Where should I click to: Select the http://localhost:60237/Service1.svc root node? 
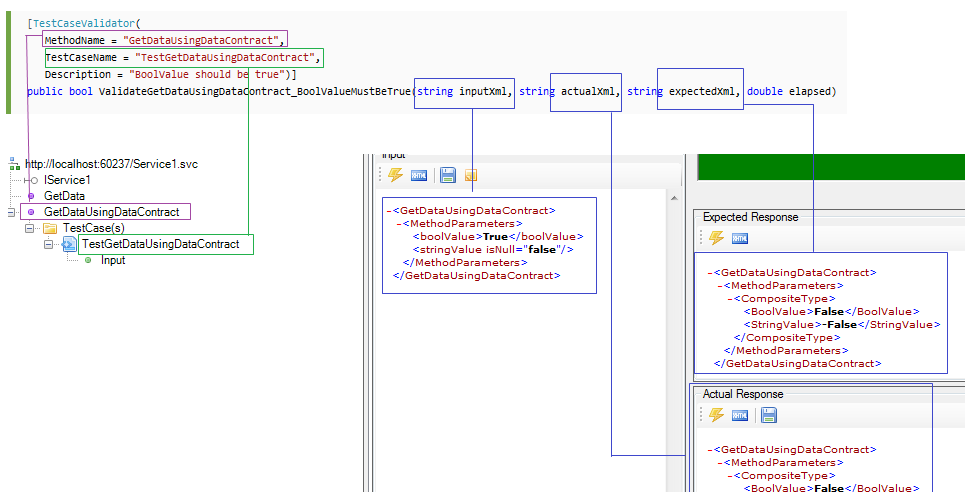coord(111,164)
